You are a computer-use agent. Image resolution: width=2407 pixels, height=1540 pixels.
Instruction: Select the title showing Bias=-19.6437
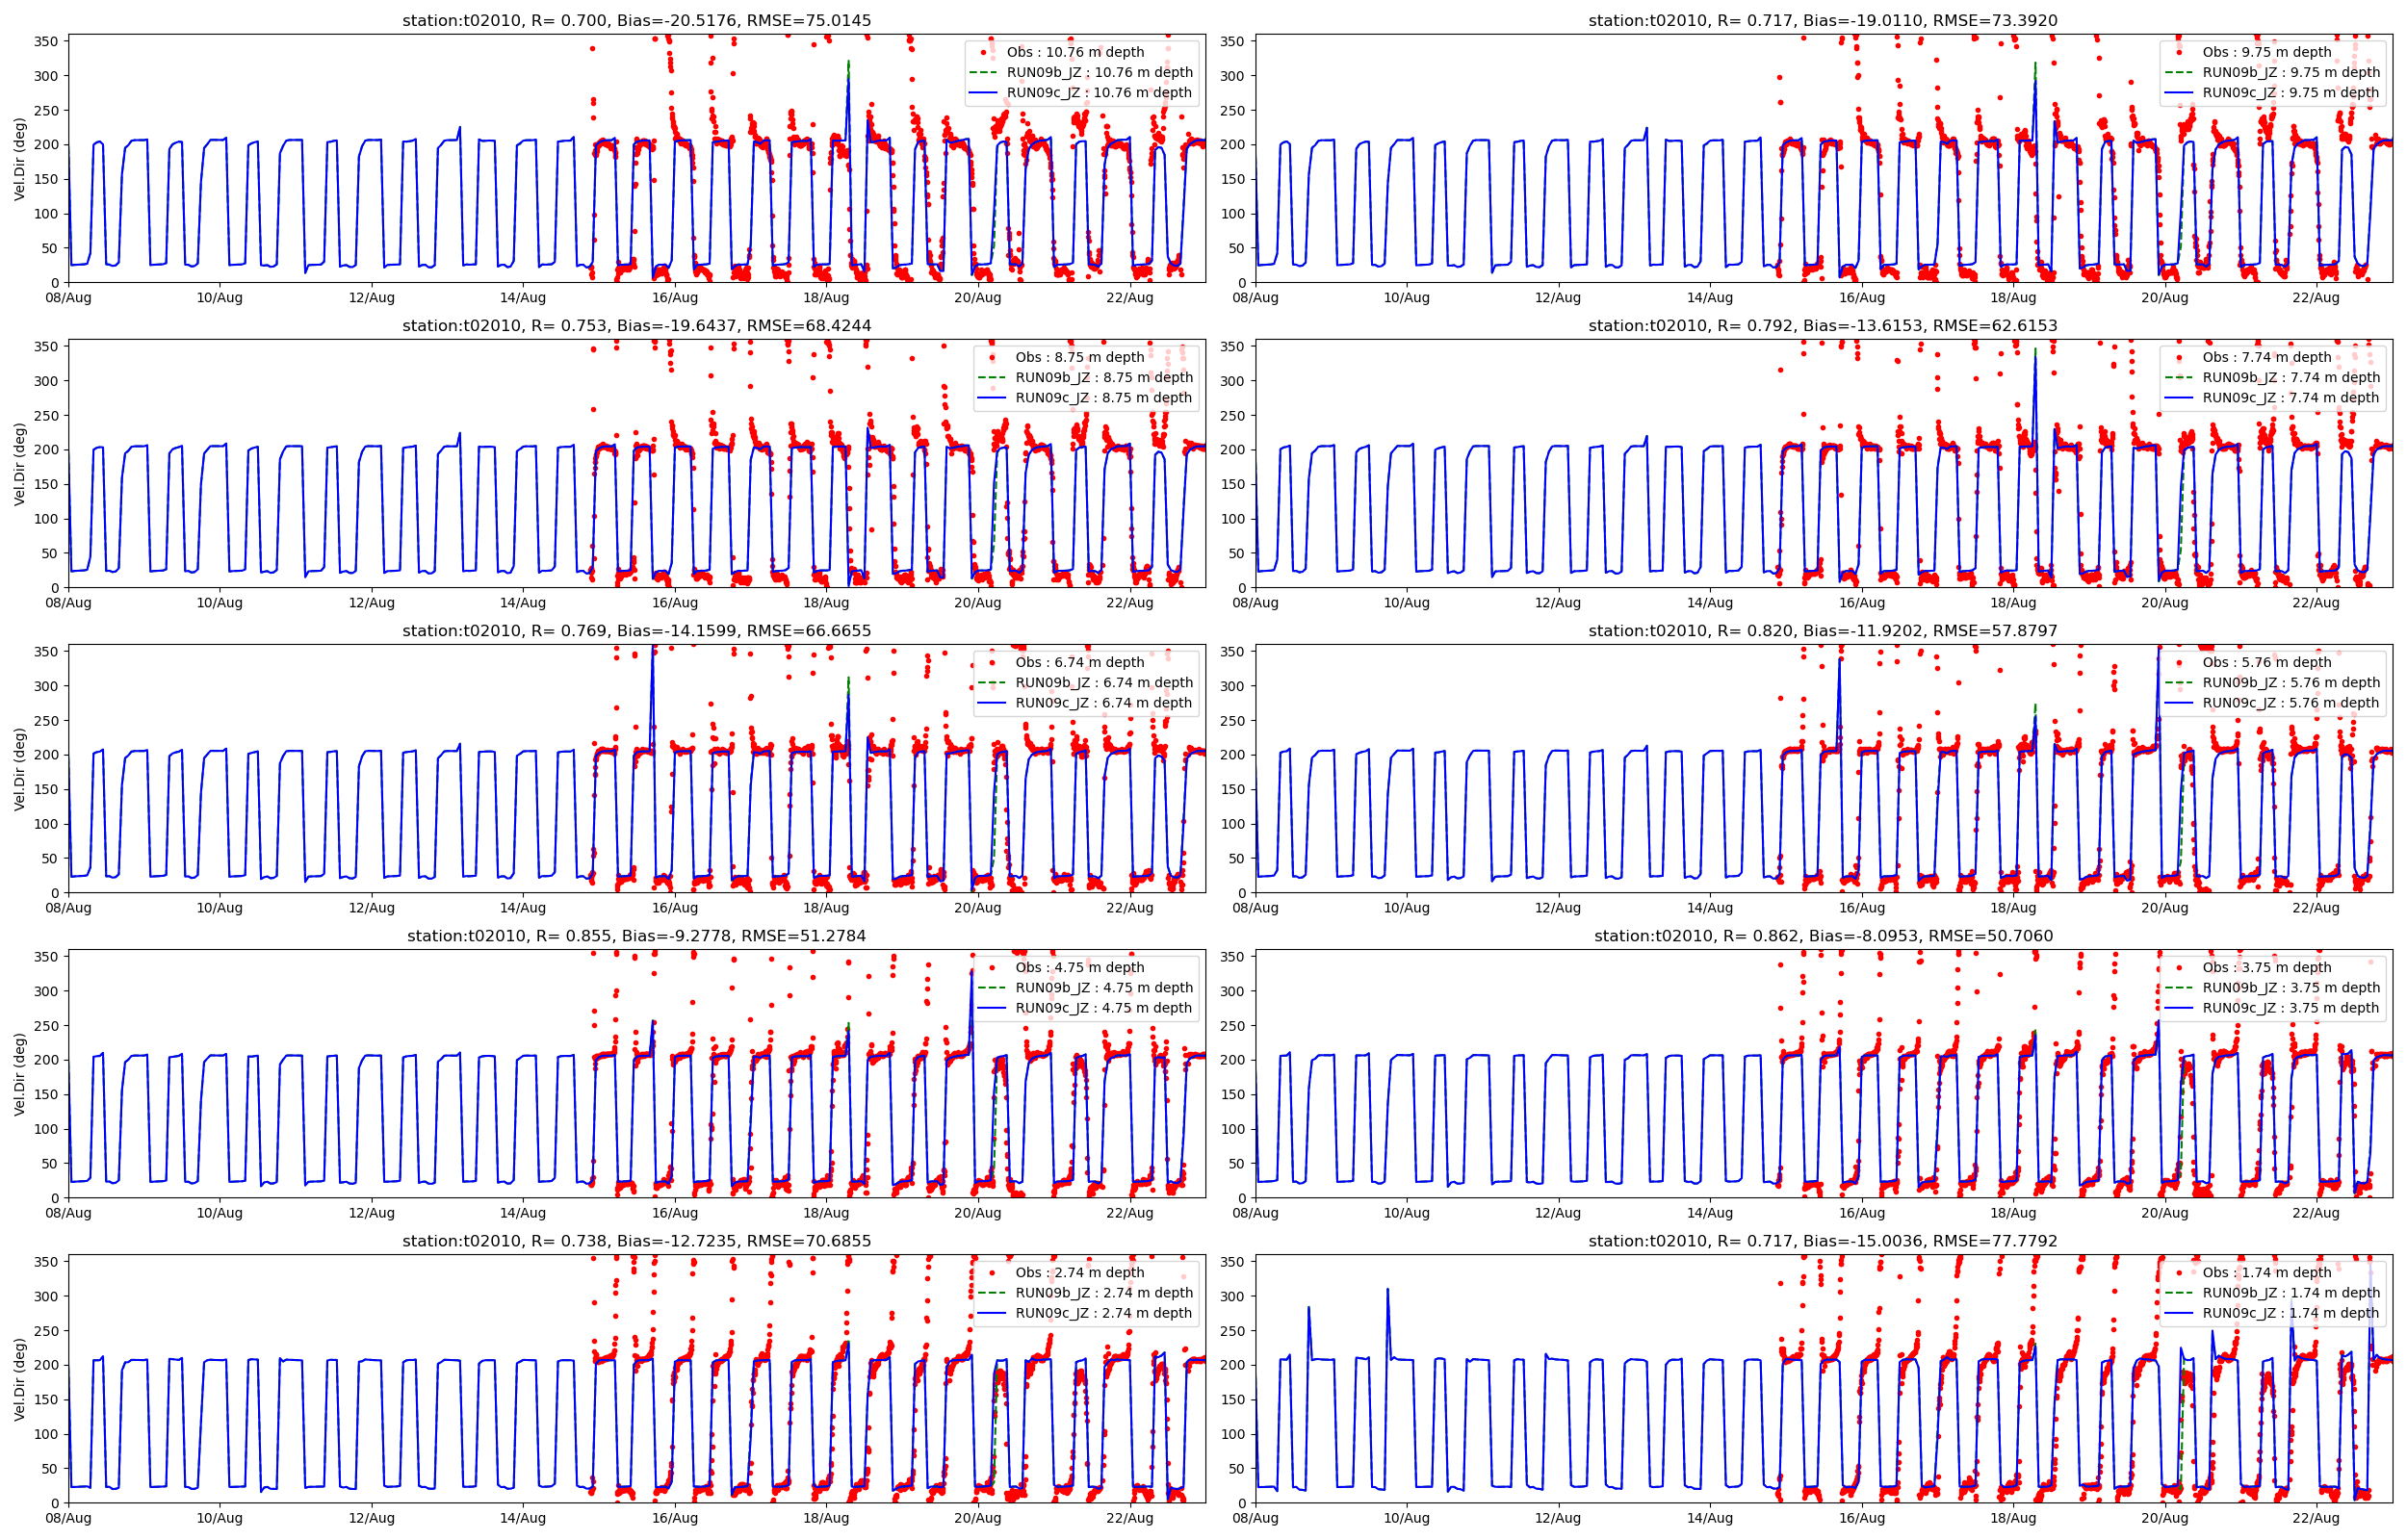point(636,325)
